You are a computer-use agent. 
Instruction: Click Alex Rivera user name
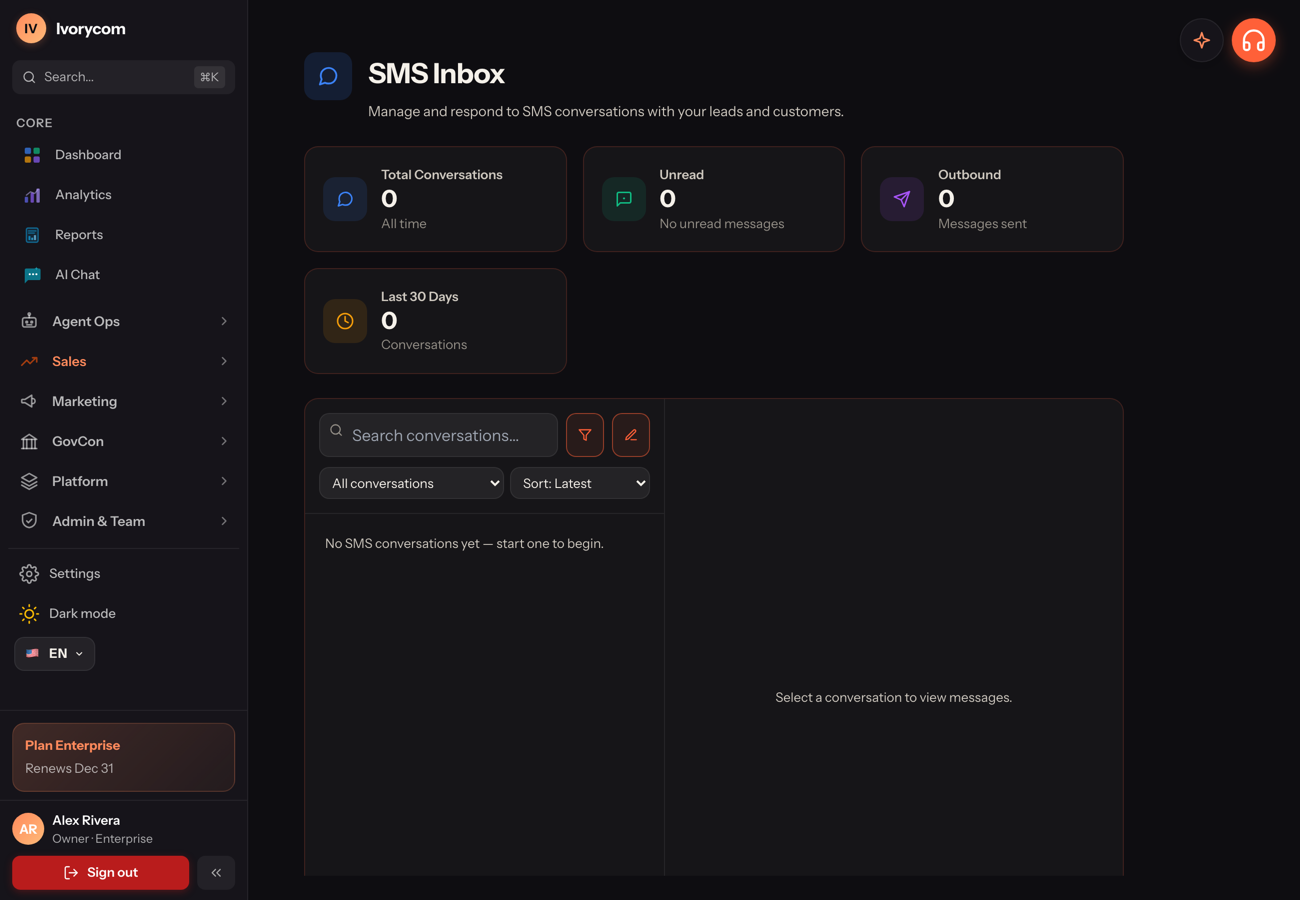(x=86, y=820)
